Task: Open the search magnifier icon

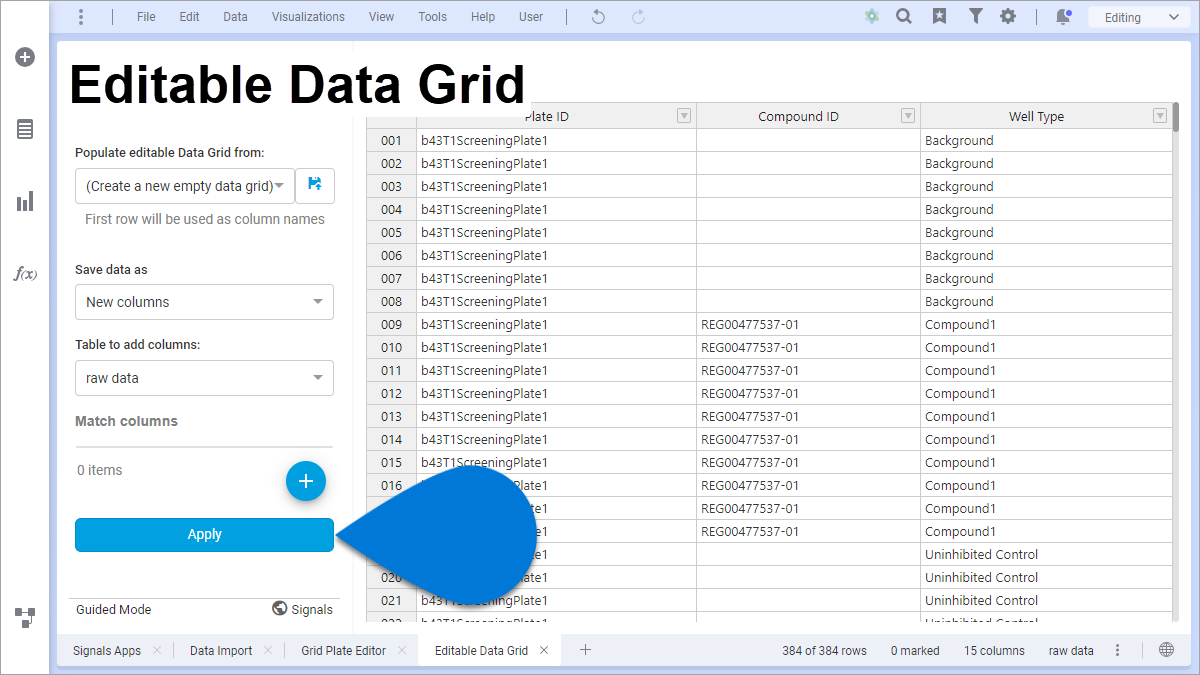Action: 904,17
